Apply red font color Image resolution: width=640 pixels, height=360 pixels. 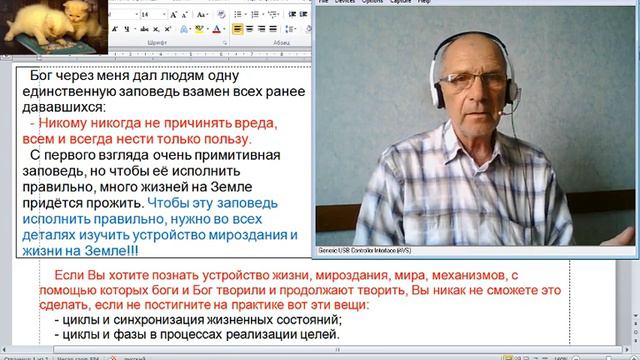[217, 29]
